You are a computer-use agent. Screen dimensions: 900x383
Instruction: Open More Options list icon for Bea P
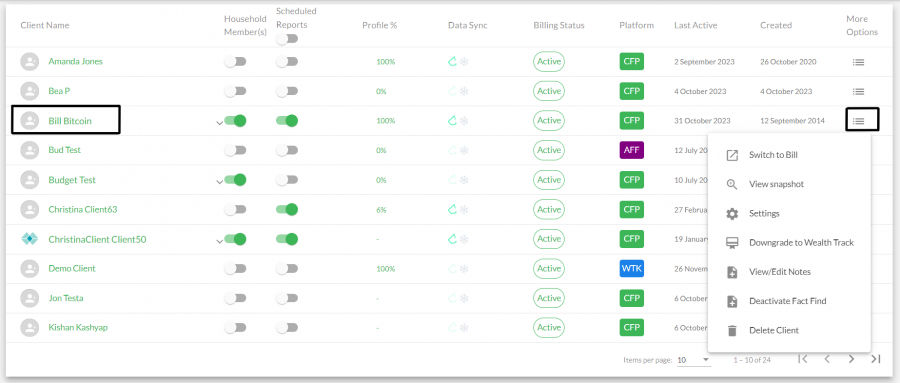[858, 91]
